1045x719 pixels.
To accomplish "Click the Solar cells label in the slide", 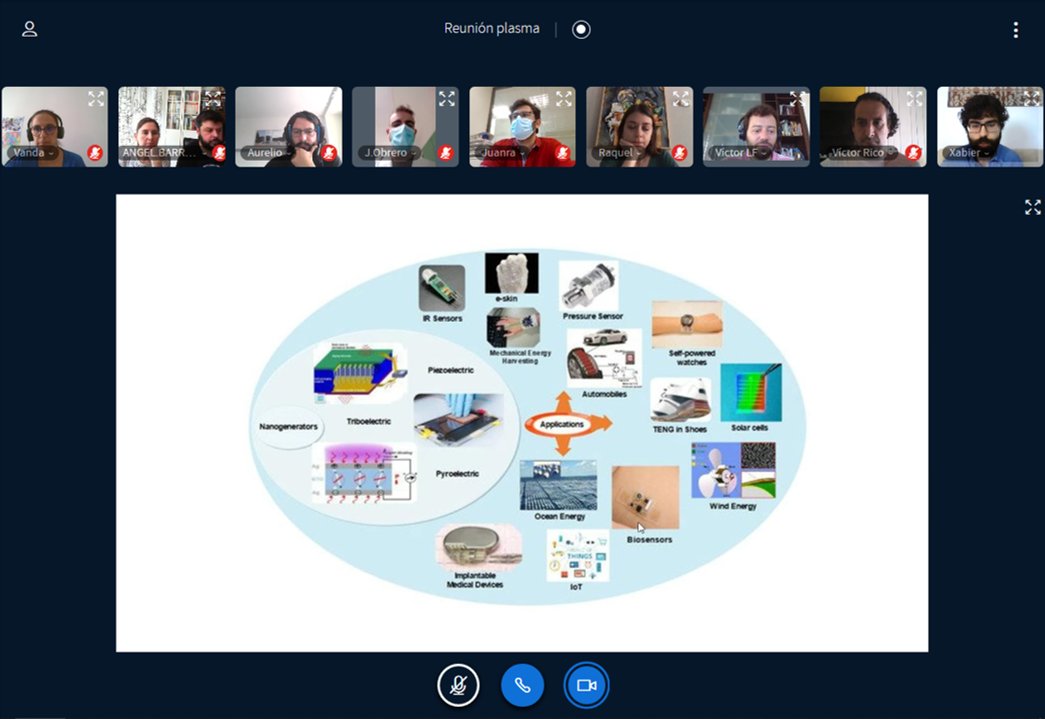I will click(750, 428).
